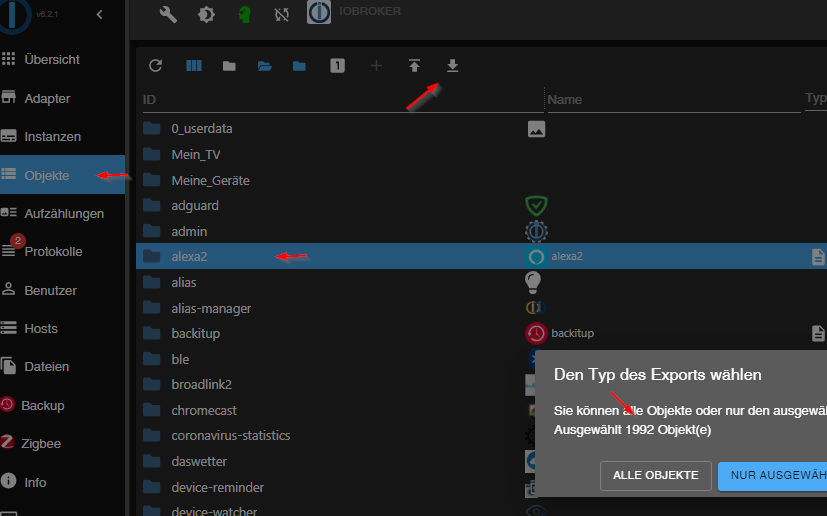This screenshot has height=516, width=827.
Task: Click the admin adapter icon
Action: point(536,231)
